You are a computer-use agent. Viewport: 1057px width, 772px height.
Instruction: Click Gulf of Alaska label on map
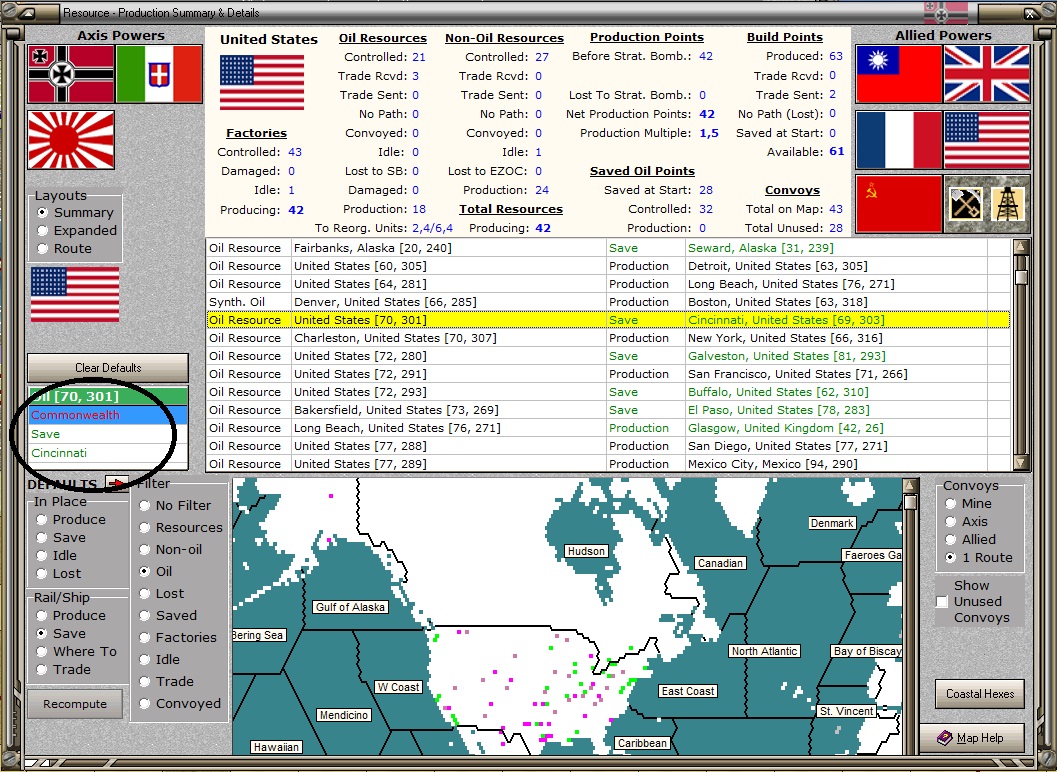pos(350,607)
